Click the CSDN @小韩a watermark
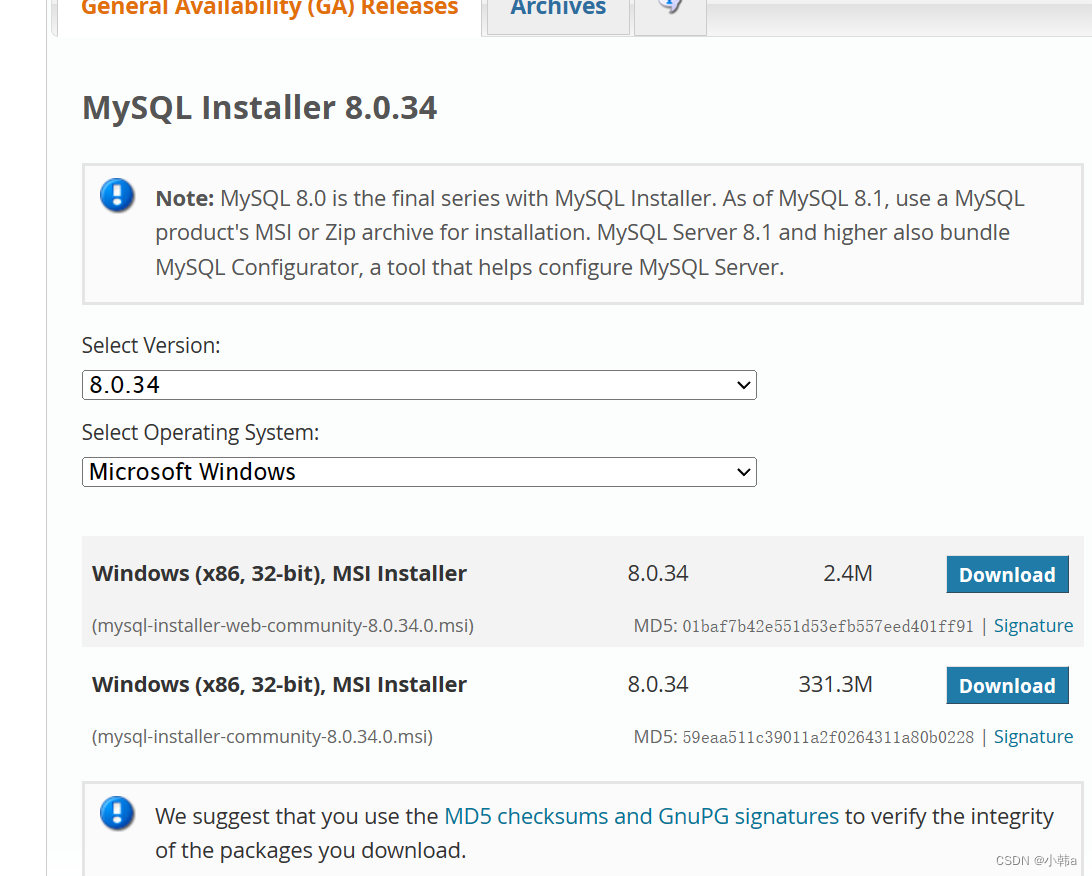Screen dimensions: 1092x876 [1036, 860]
